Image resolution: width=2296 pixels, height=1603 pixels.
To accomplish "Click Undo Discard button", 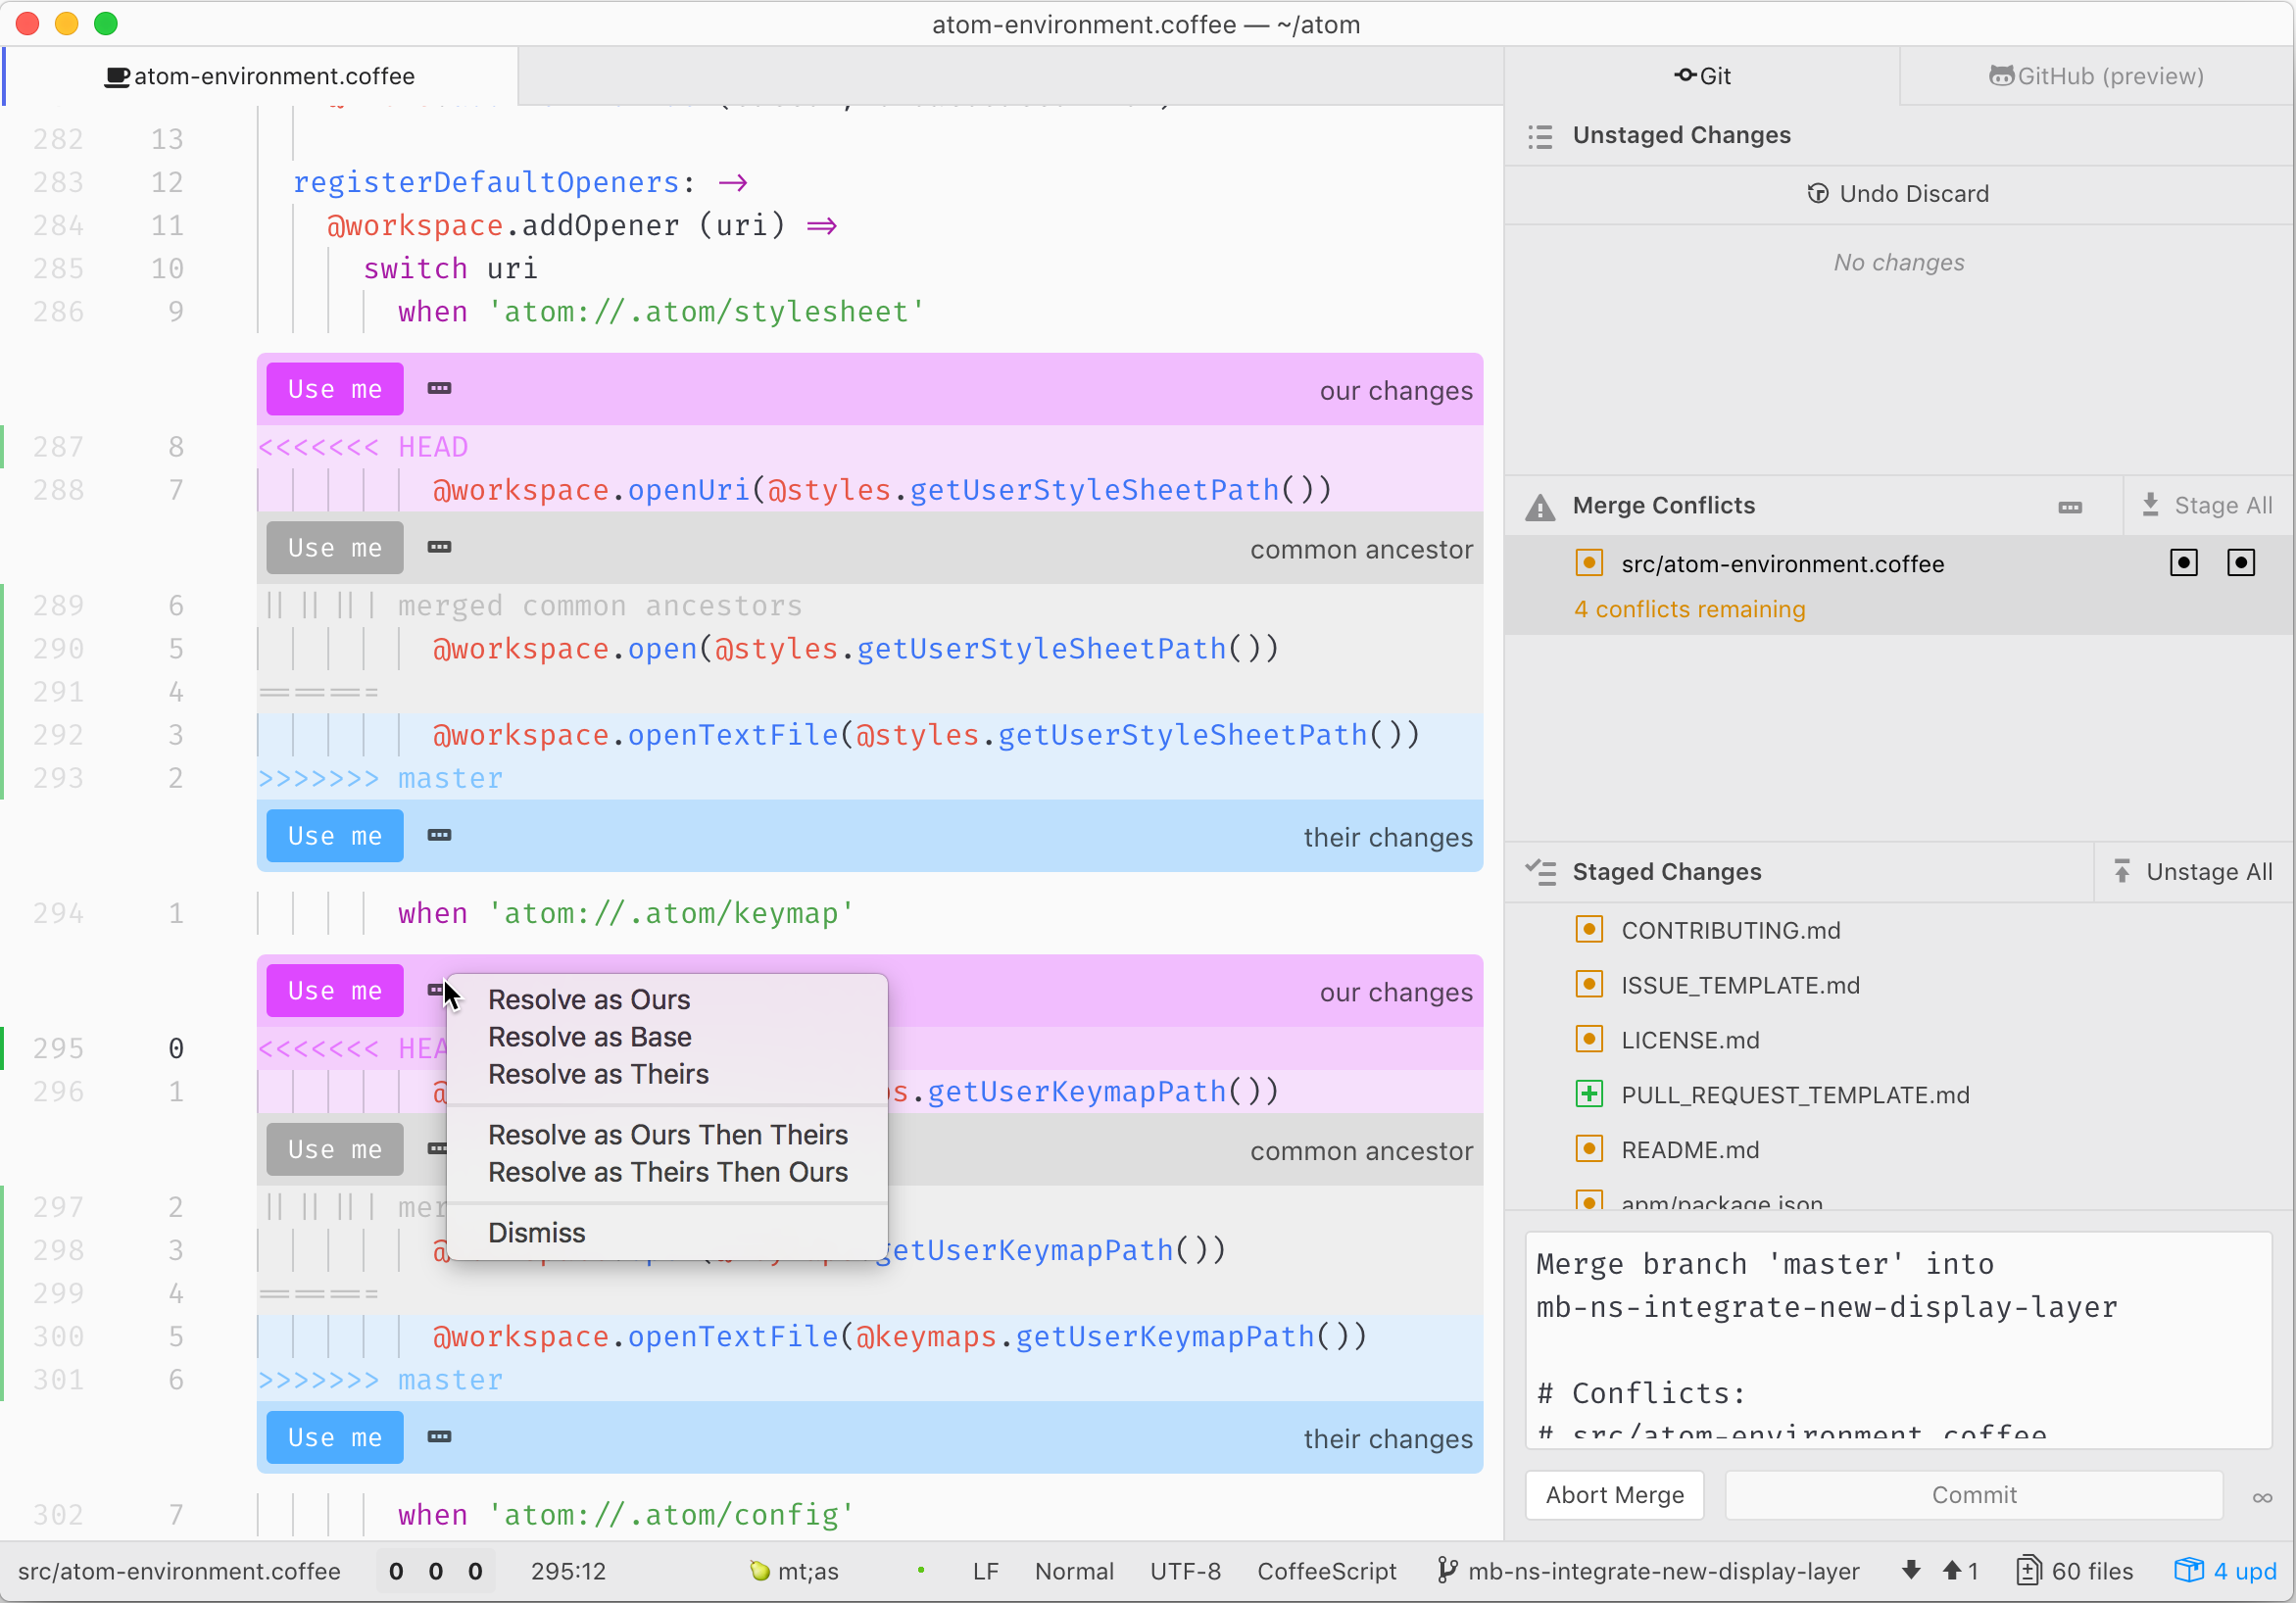I will 1898,194.
